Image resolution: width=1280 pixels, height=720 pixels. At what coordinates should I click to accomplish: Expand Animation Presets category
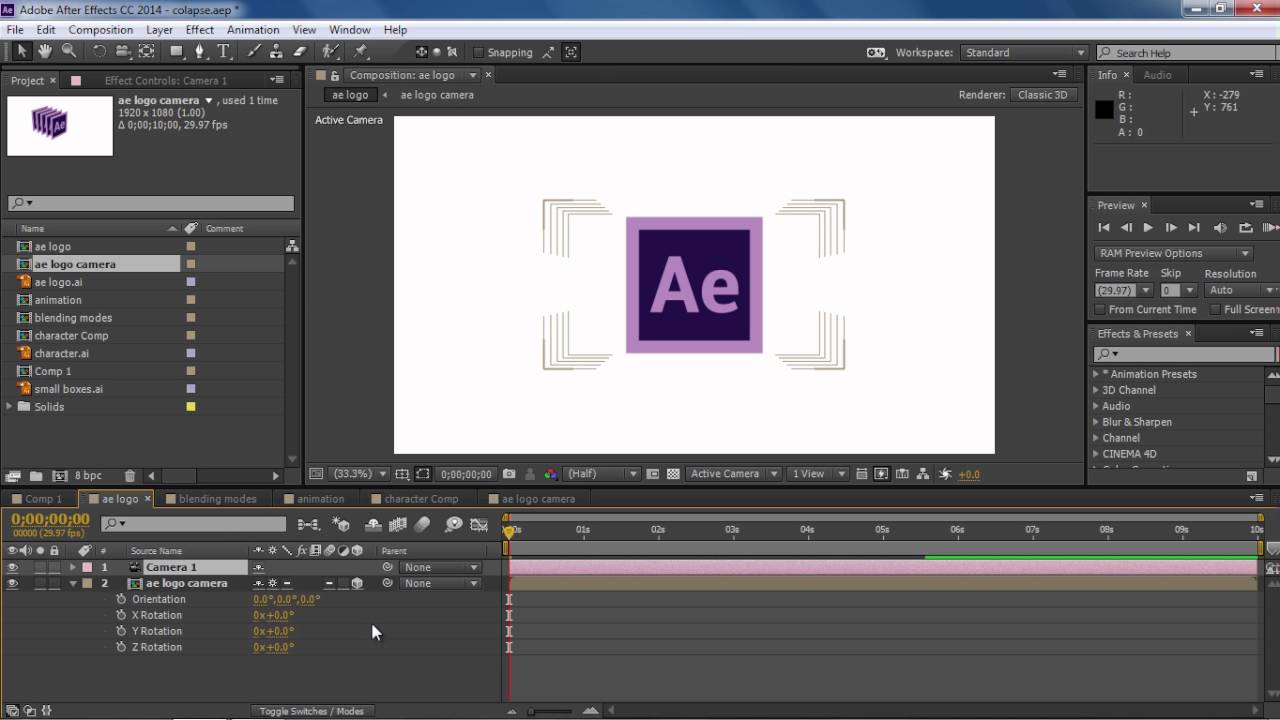[1095, 374]
